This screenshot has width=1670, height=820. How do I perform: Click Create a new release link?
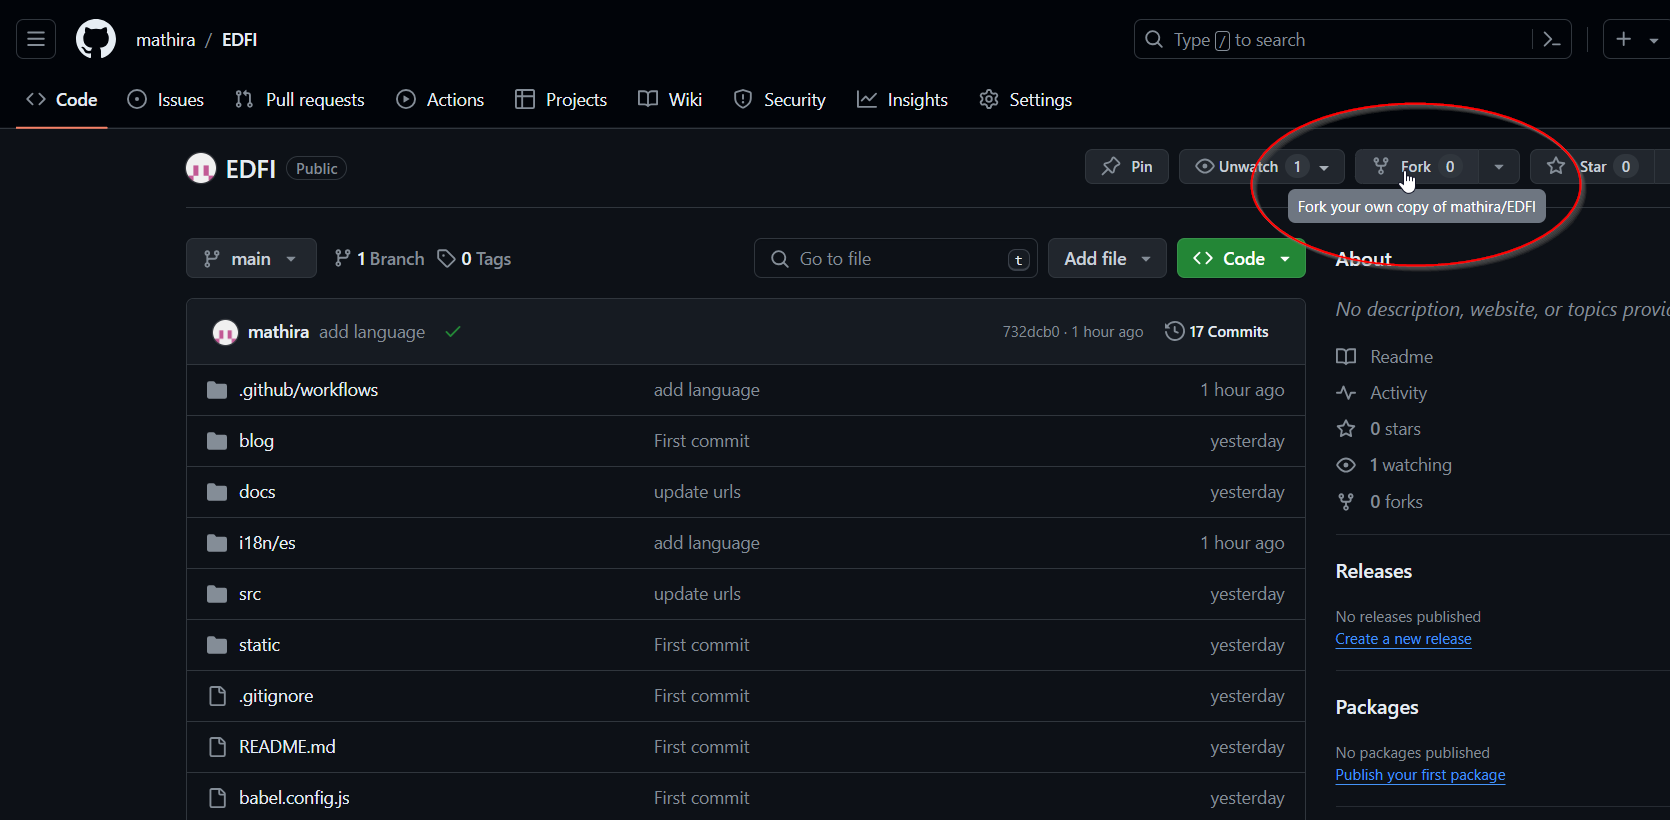[1403, 639]
